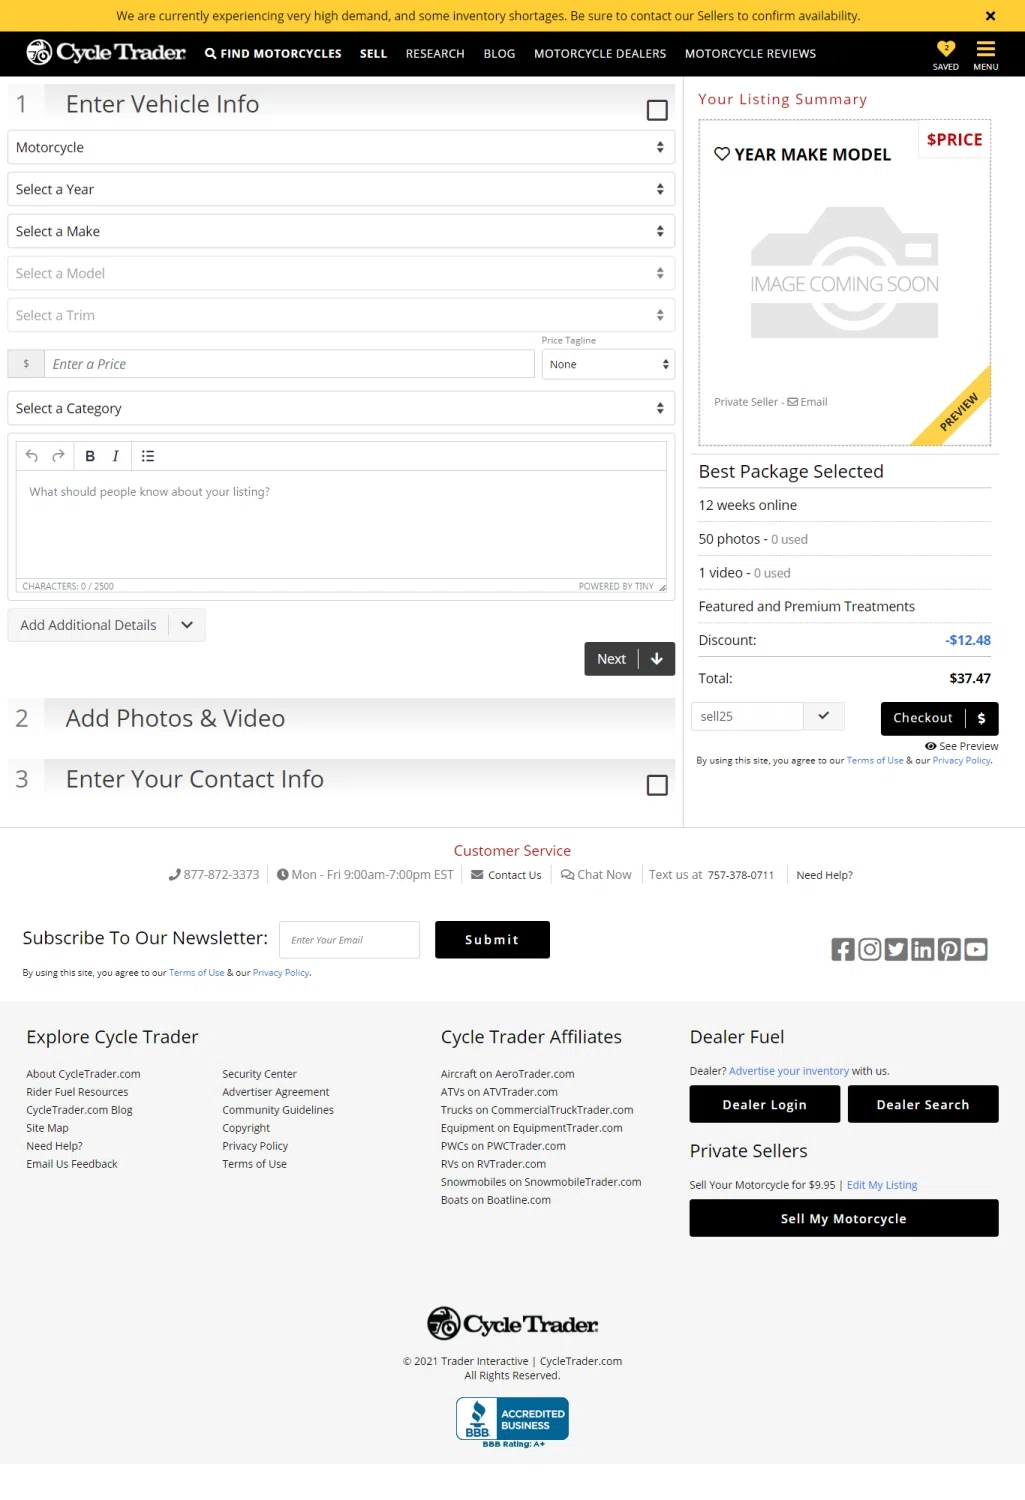Open Edit My Listing link
The width and height of the screenshot is (1025, 1500).
pyautogui.click(x=882, y=1185)
